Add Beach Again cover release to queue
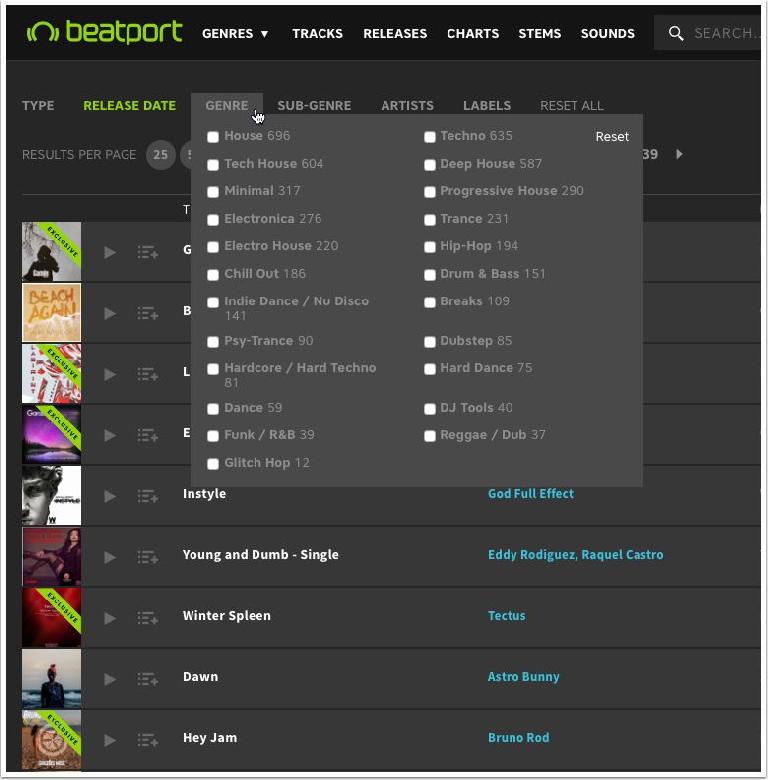 (x=148, y=313)
